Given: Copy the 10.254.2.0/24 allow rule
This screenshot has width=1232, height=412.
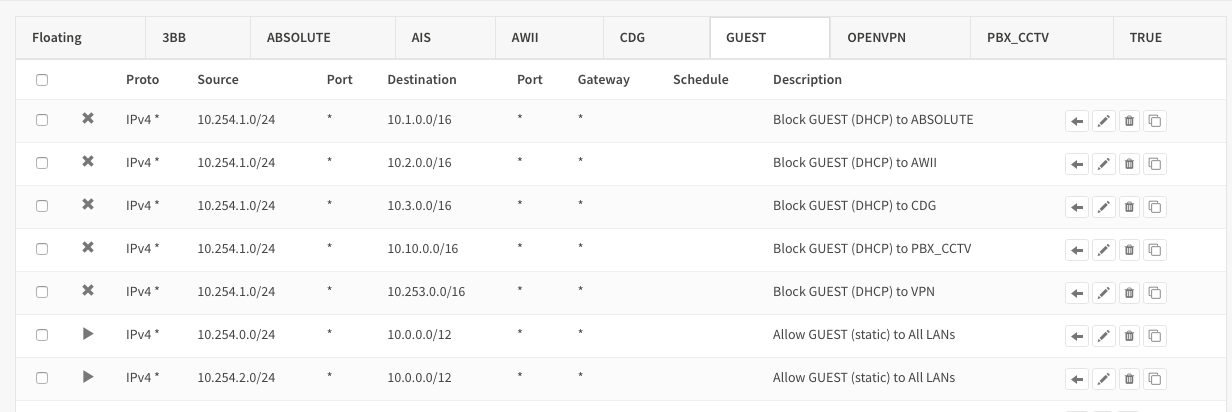Looking at the screenshot, I should tap(1155, 379).
